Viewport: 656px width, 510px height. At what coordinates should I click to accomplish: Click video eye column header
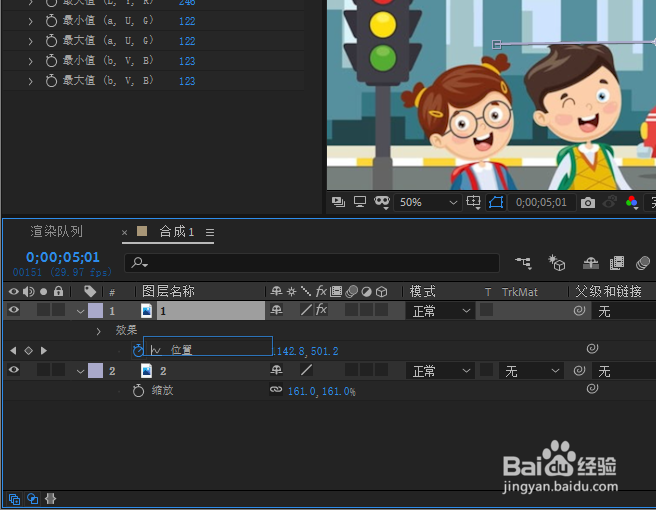(14, 291)
